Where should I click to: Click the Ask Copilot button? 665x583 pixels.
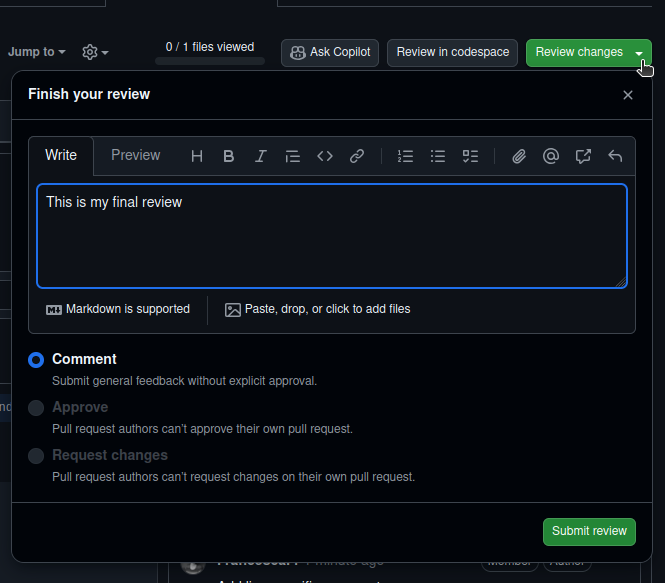[x=330, y=53]
